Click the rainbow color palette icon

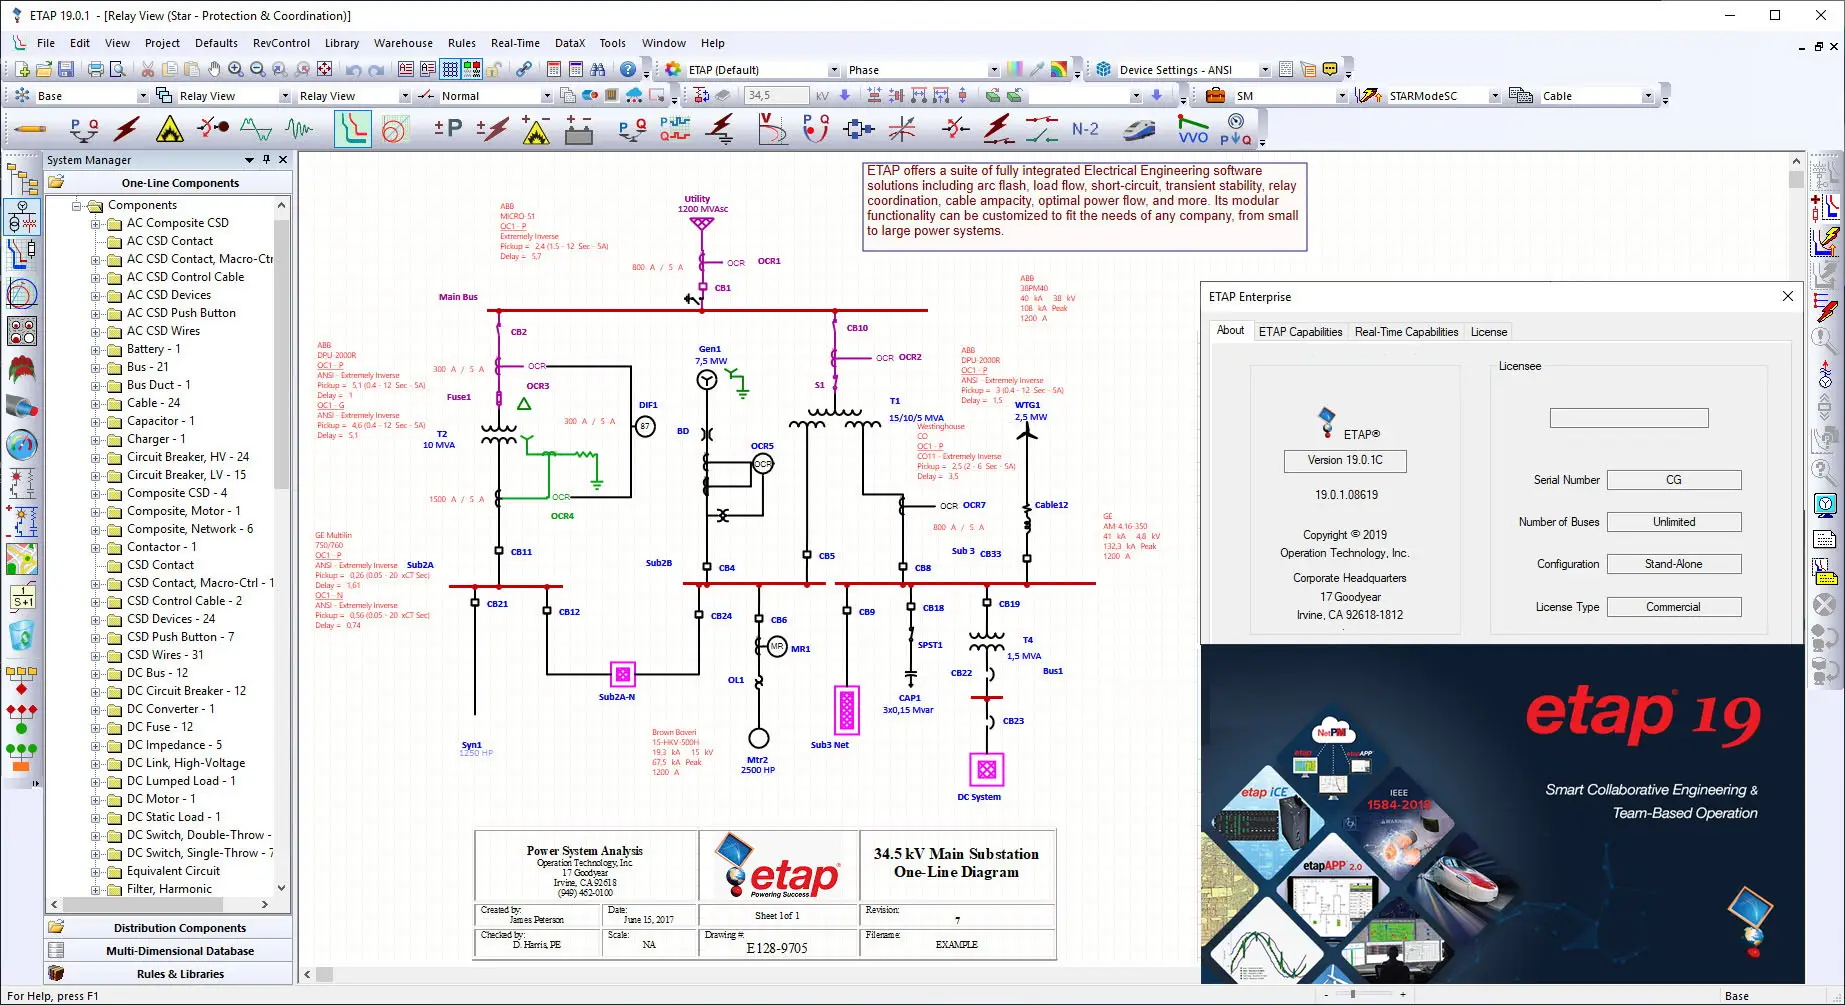[1058, 69]
